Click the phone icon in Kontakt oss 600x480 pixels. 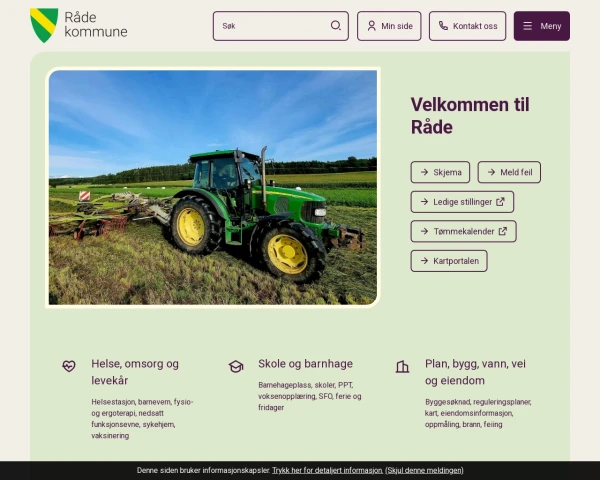click(x=443, y=26)
